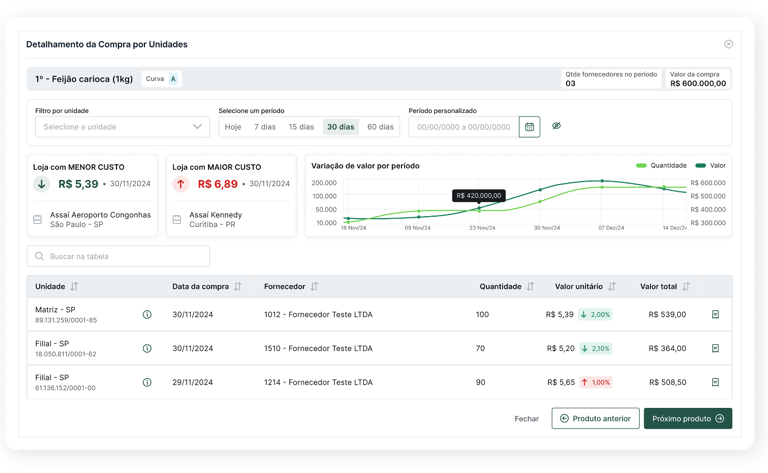Click supplier 1012 - Fornecedor Teste LTDA
768x473 pixels.
click(318, 314)
